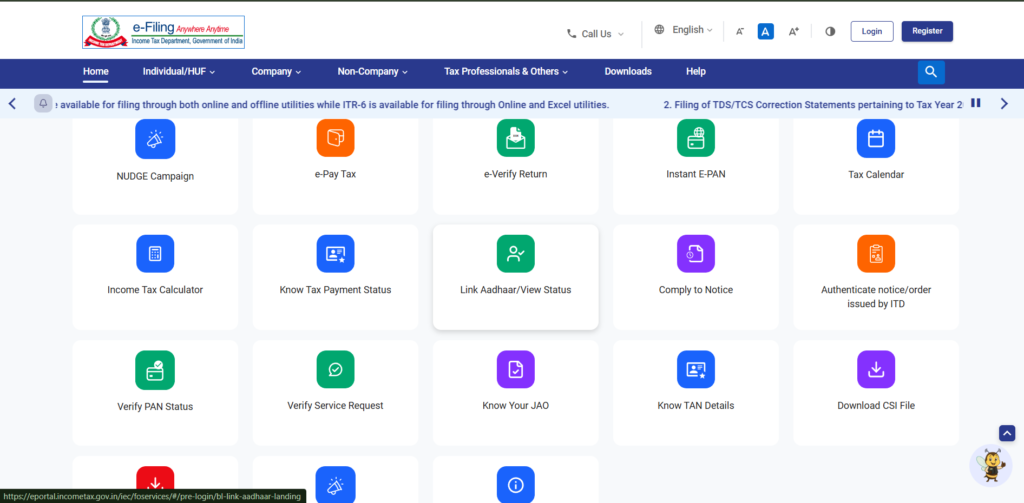The image size is (1024, 503).
Task: Open the site search magnifier icon
Action: pos(931,72)
